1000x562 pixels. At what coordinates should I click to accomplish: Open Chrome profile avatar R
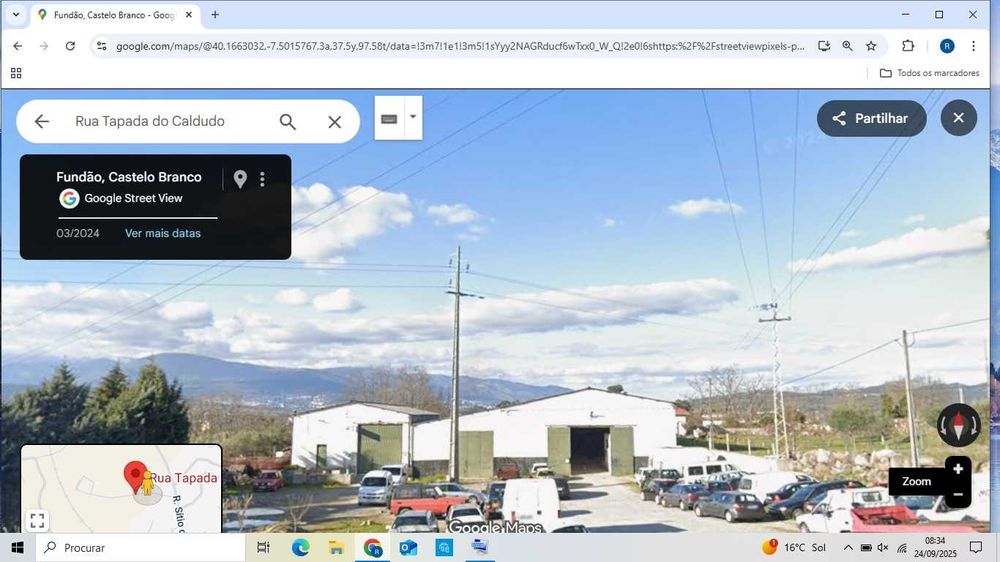[947, 46]
